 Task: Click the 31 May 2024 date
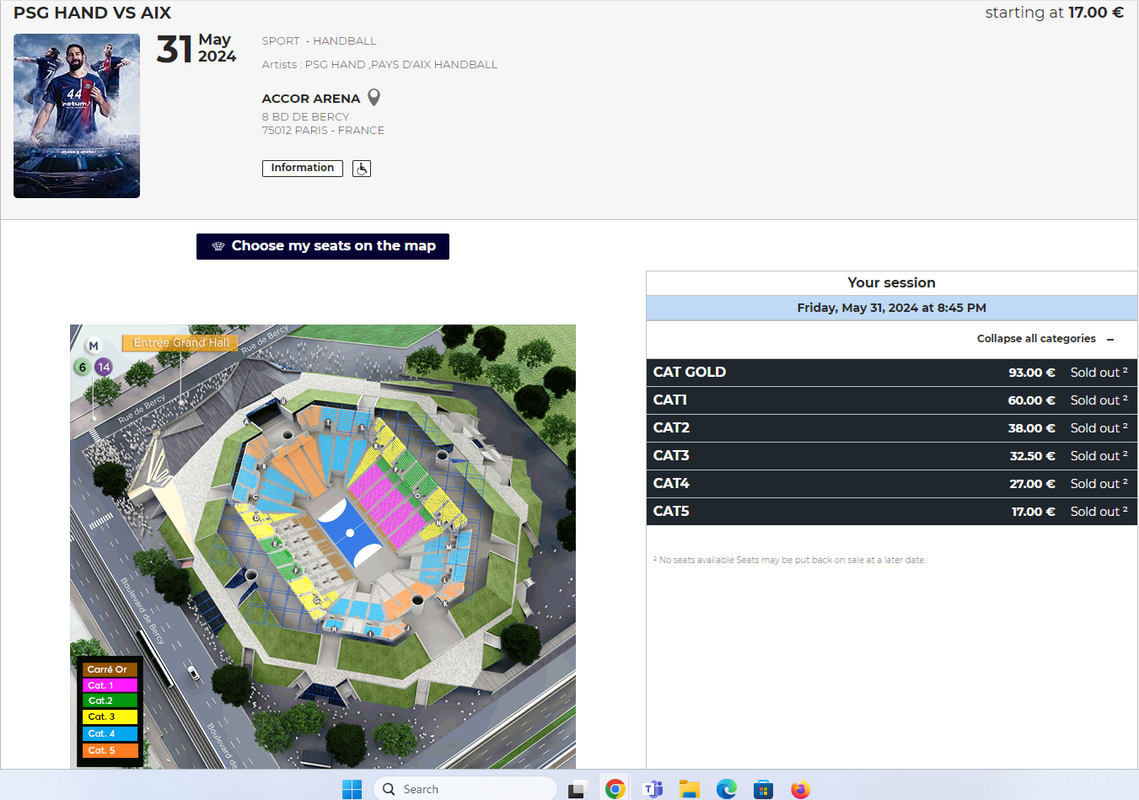pyautogui.click(x=196, y=49)
